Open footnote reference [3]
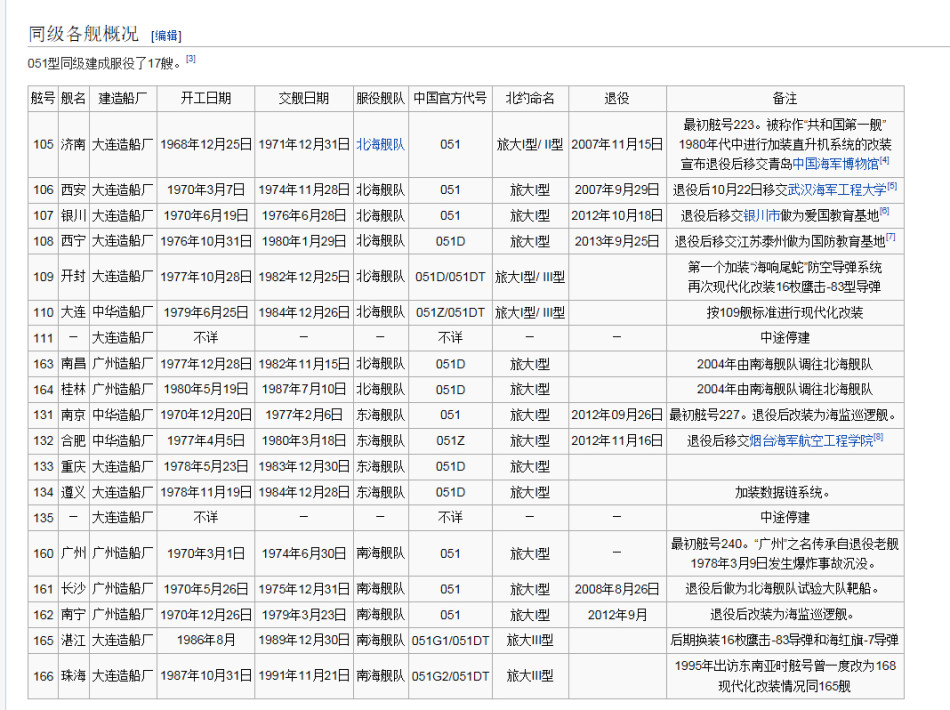 point(191,59)
